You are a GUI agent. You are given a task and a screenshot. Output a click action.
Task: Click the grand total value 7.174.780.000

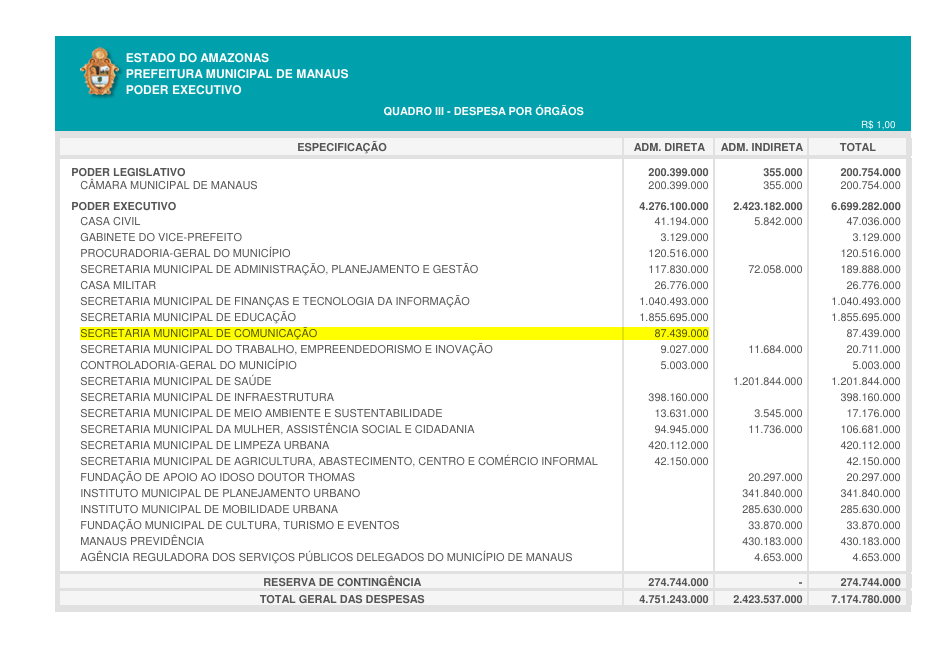click(865, 599)
